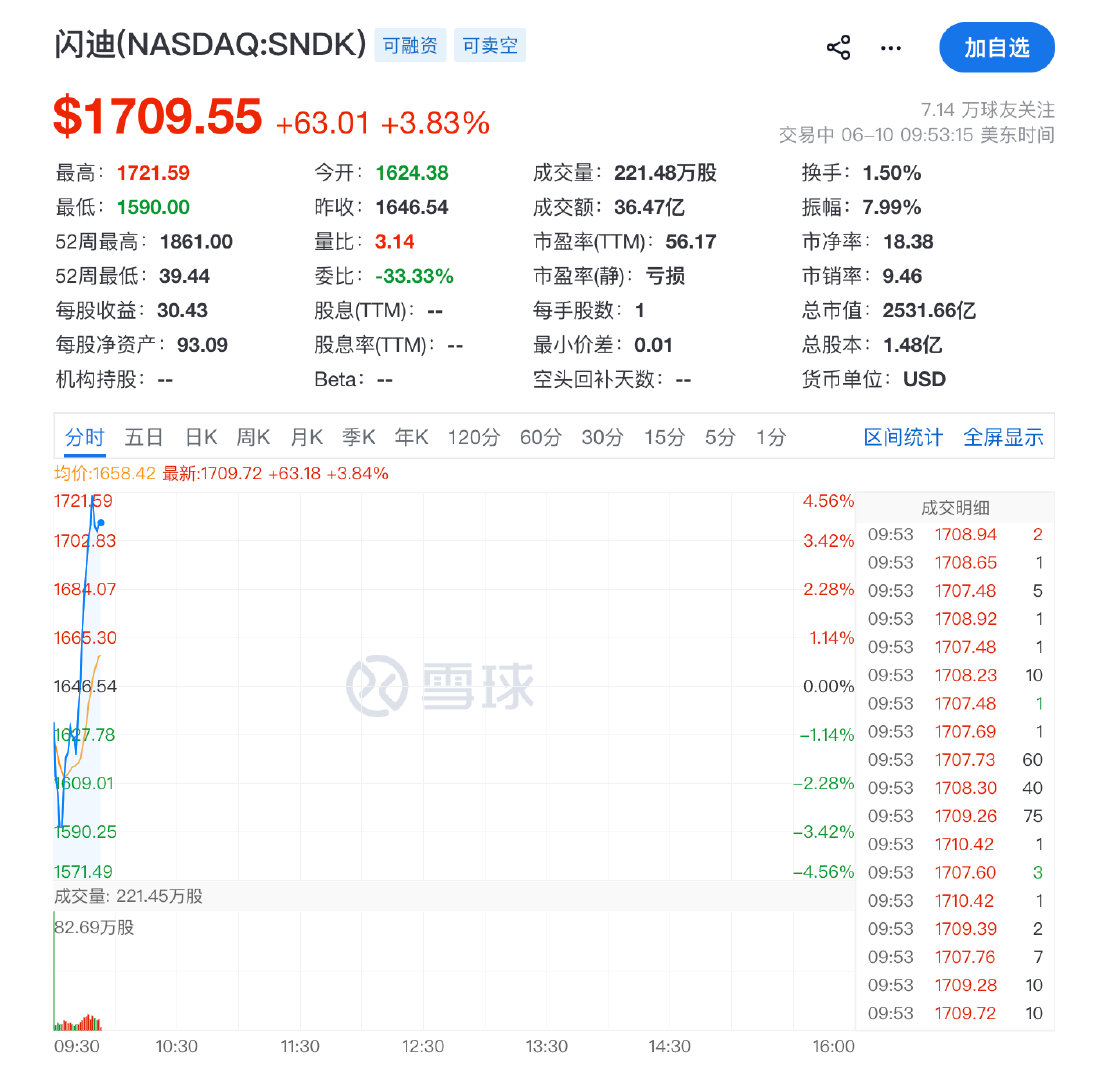The width and height of the screenshot is (1094, 1080).
Task: Open the 15分 chart tab
Action: click(664, 437)
